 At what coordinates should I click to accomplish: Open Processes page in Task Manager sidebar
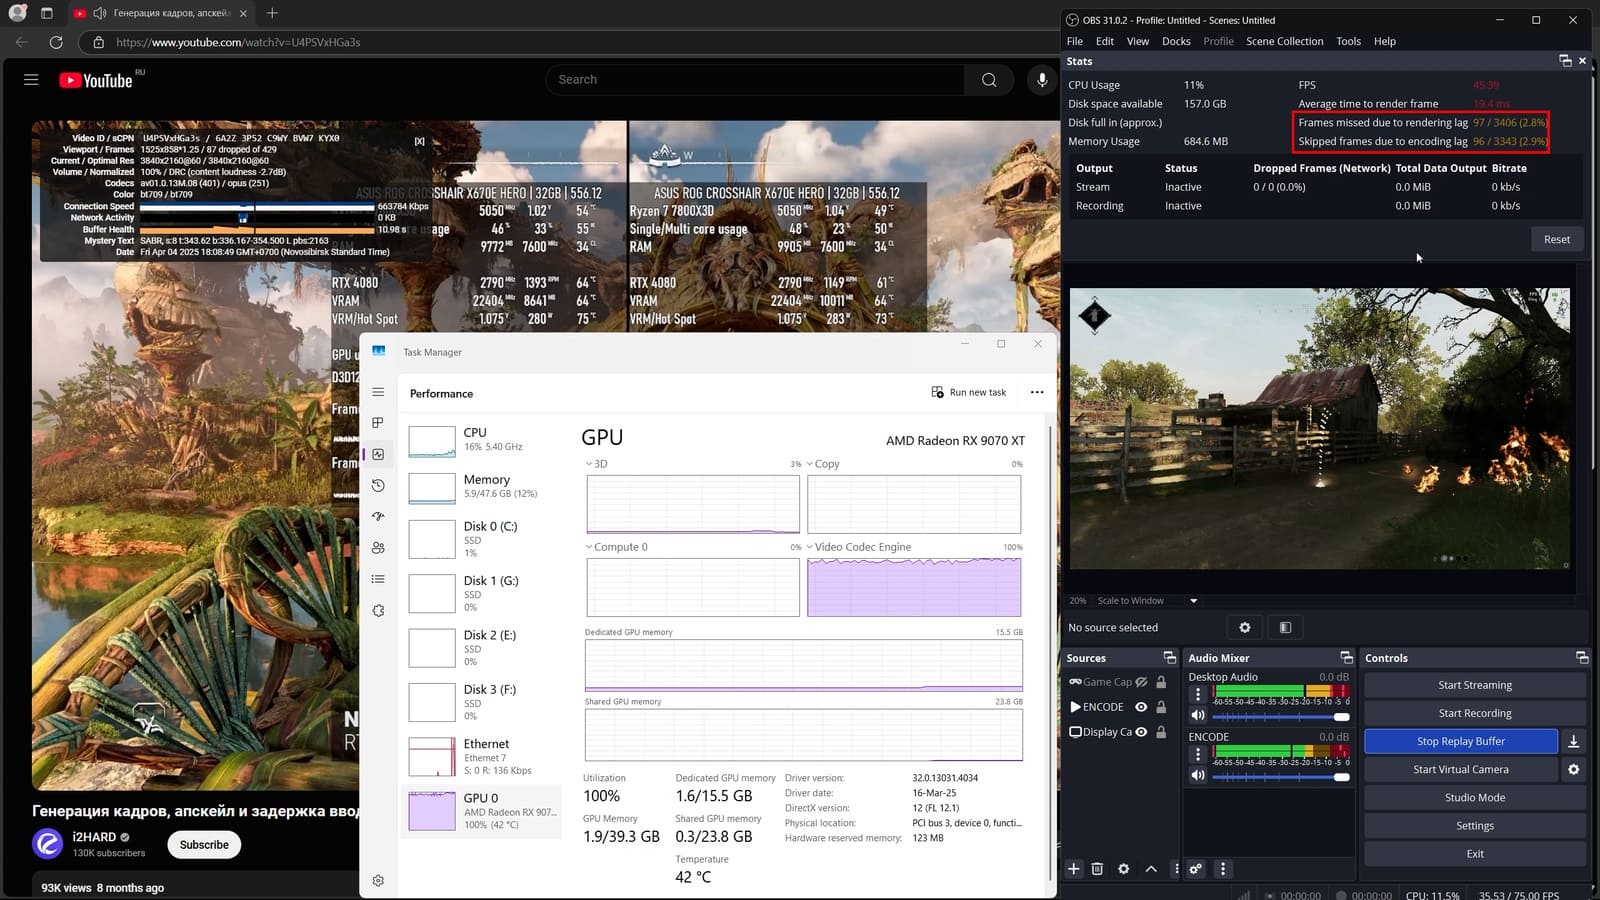[x=378, y=423]
